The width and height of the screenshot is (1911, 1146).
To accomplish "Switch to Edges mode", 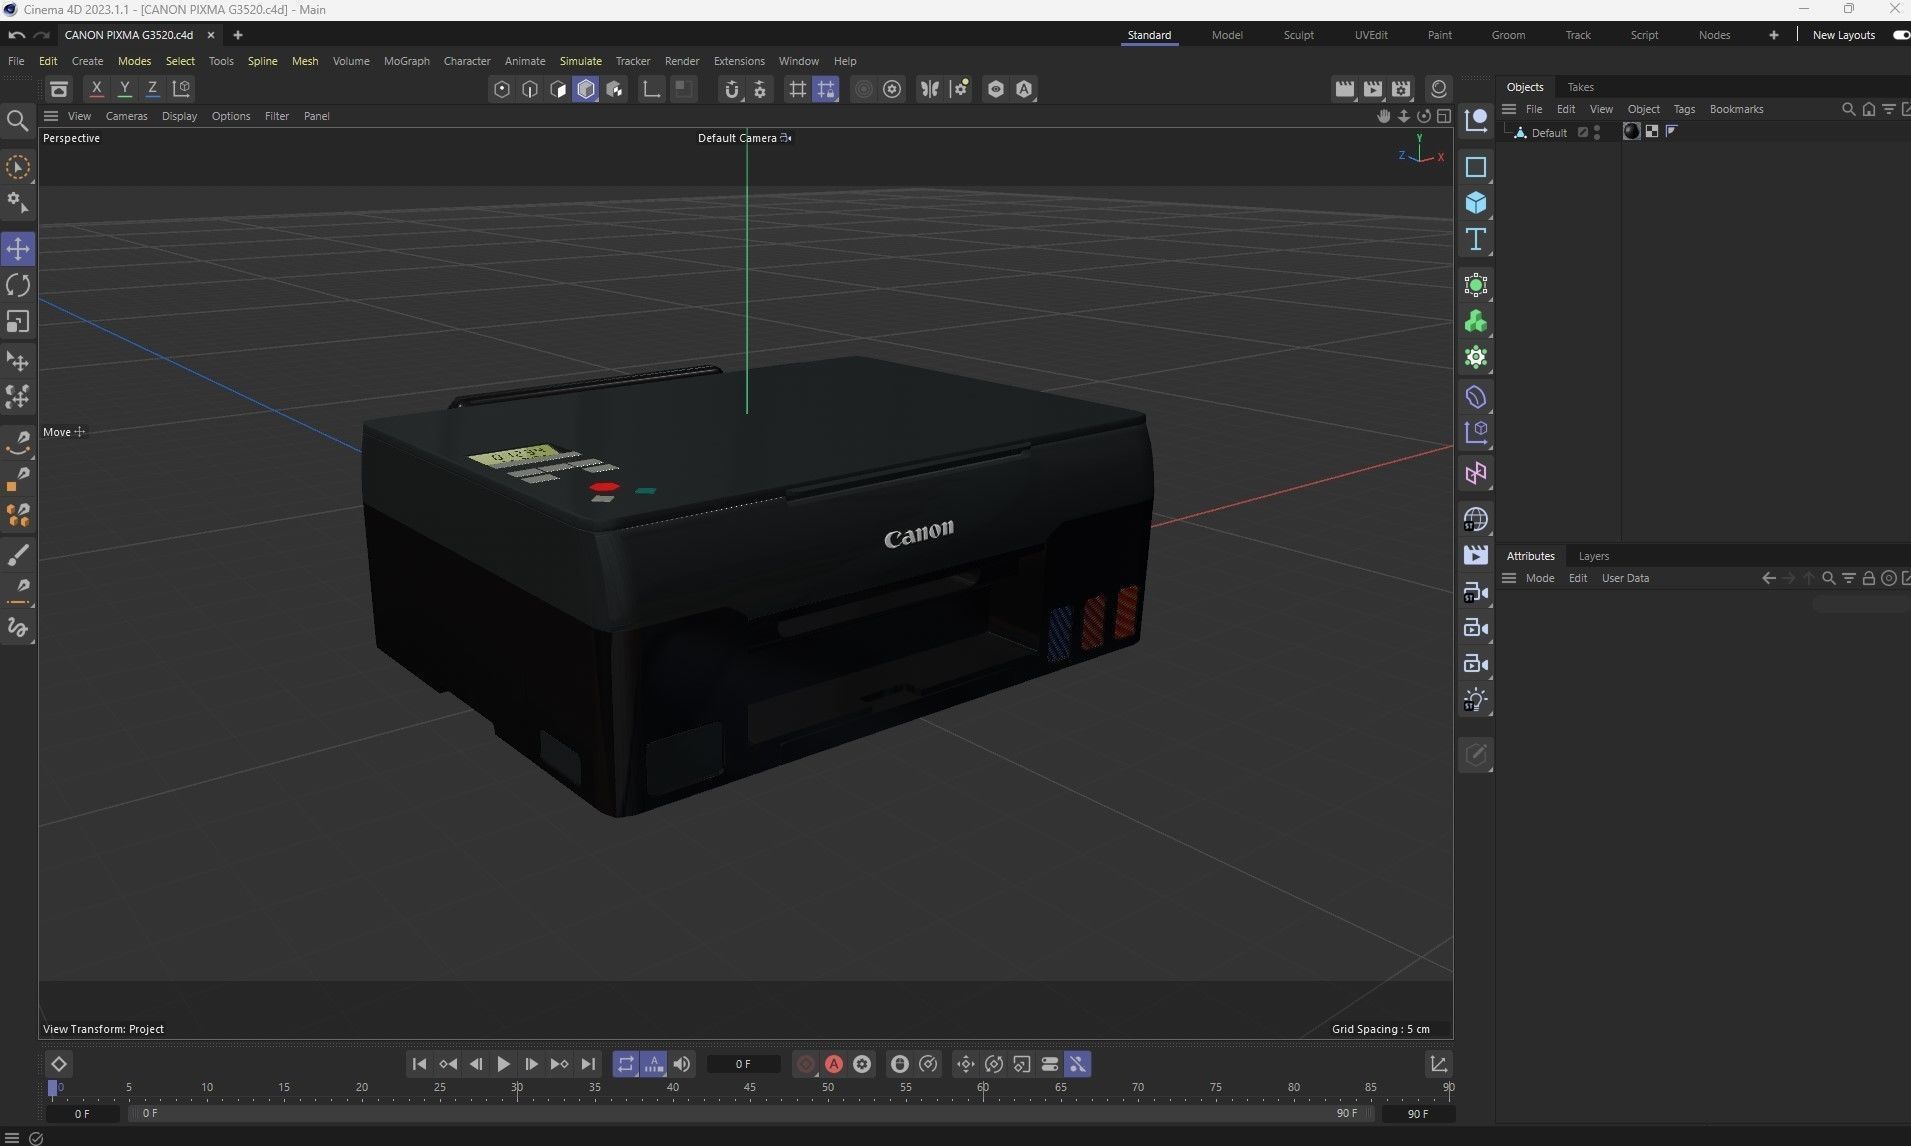I will click(530, 89).
